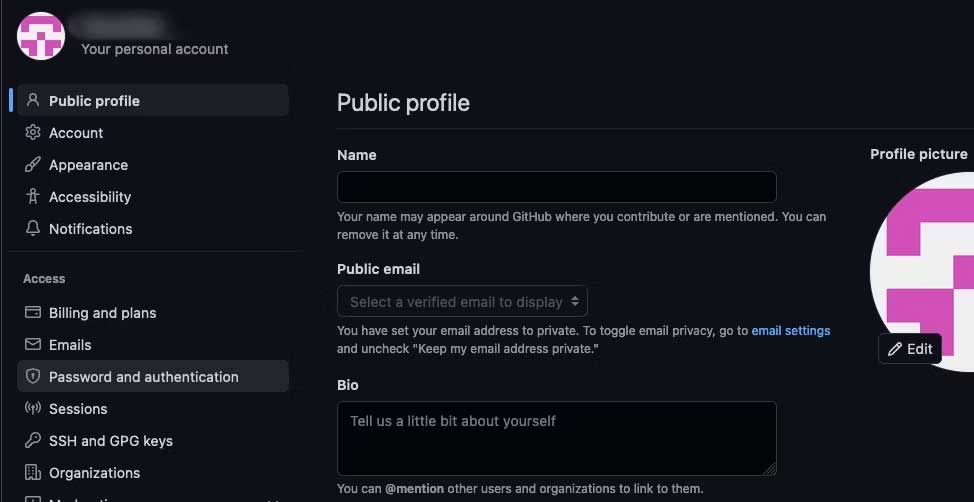Click the accessibility figure icon
The width and height of the screenshot is (974, 502).
point(33,196)
